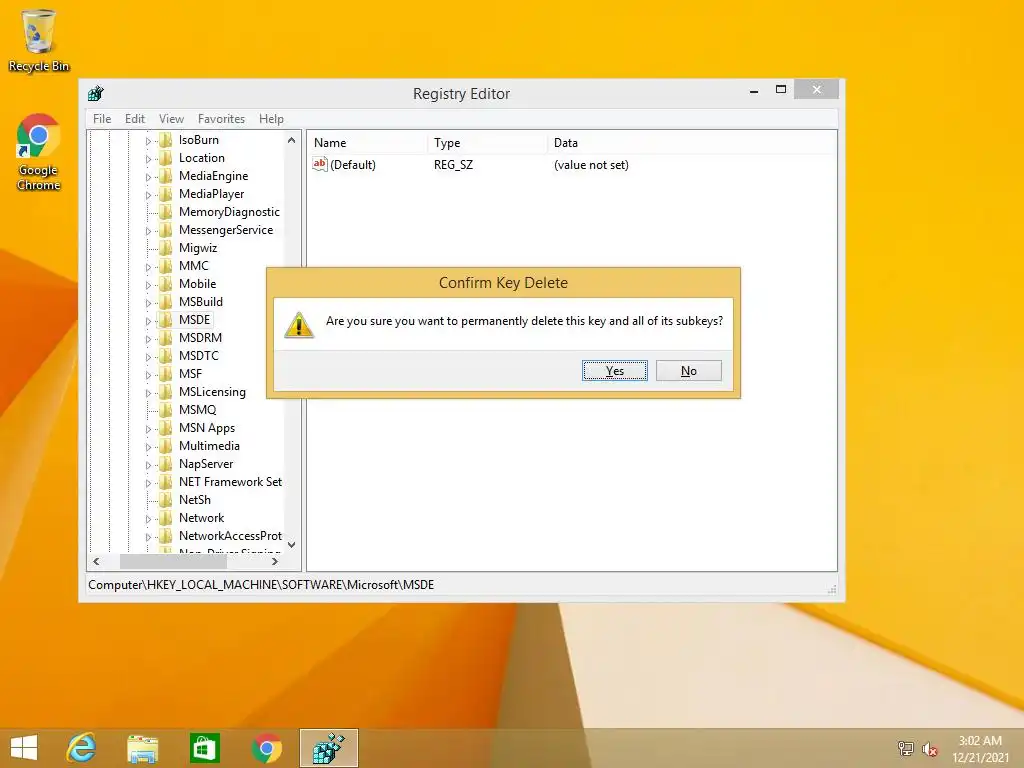This screenshot has height=768, width=1024.
Task: Click the REG_SZ type cell
Action: tap(453, 165)
